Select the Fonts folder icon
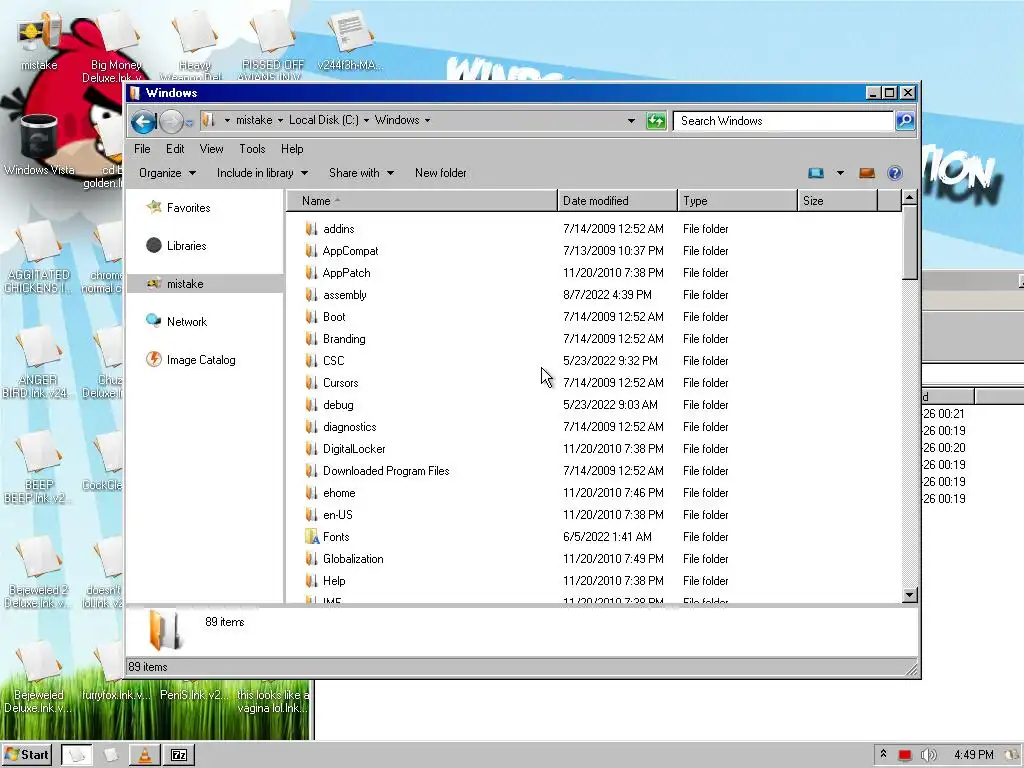The height and width of the screenshot is (768, 1024). click(x=312, y=537)
